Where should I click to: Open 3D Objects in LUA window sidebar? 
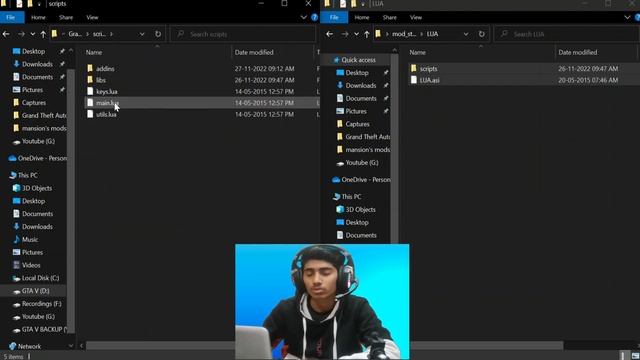pos(360,209)
